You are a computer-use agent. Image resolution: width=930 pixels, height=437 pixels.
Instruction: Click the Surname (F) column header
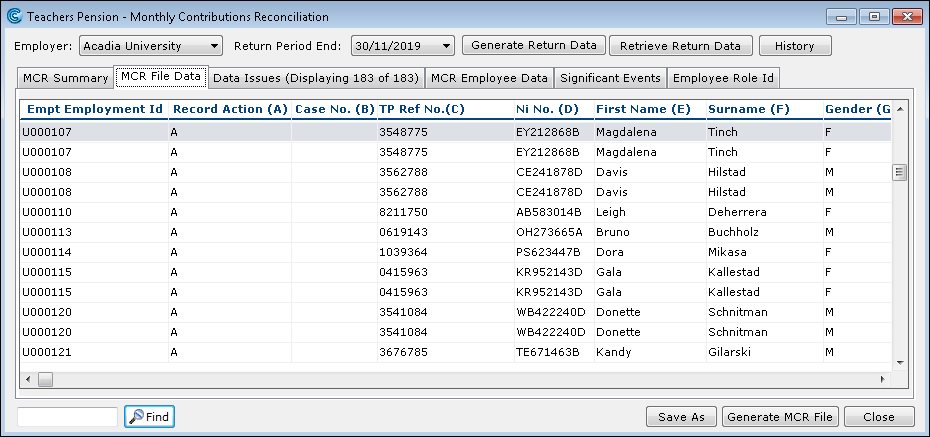tap(765, 110)
